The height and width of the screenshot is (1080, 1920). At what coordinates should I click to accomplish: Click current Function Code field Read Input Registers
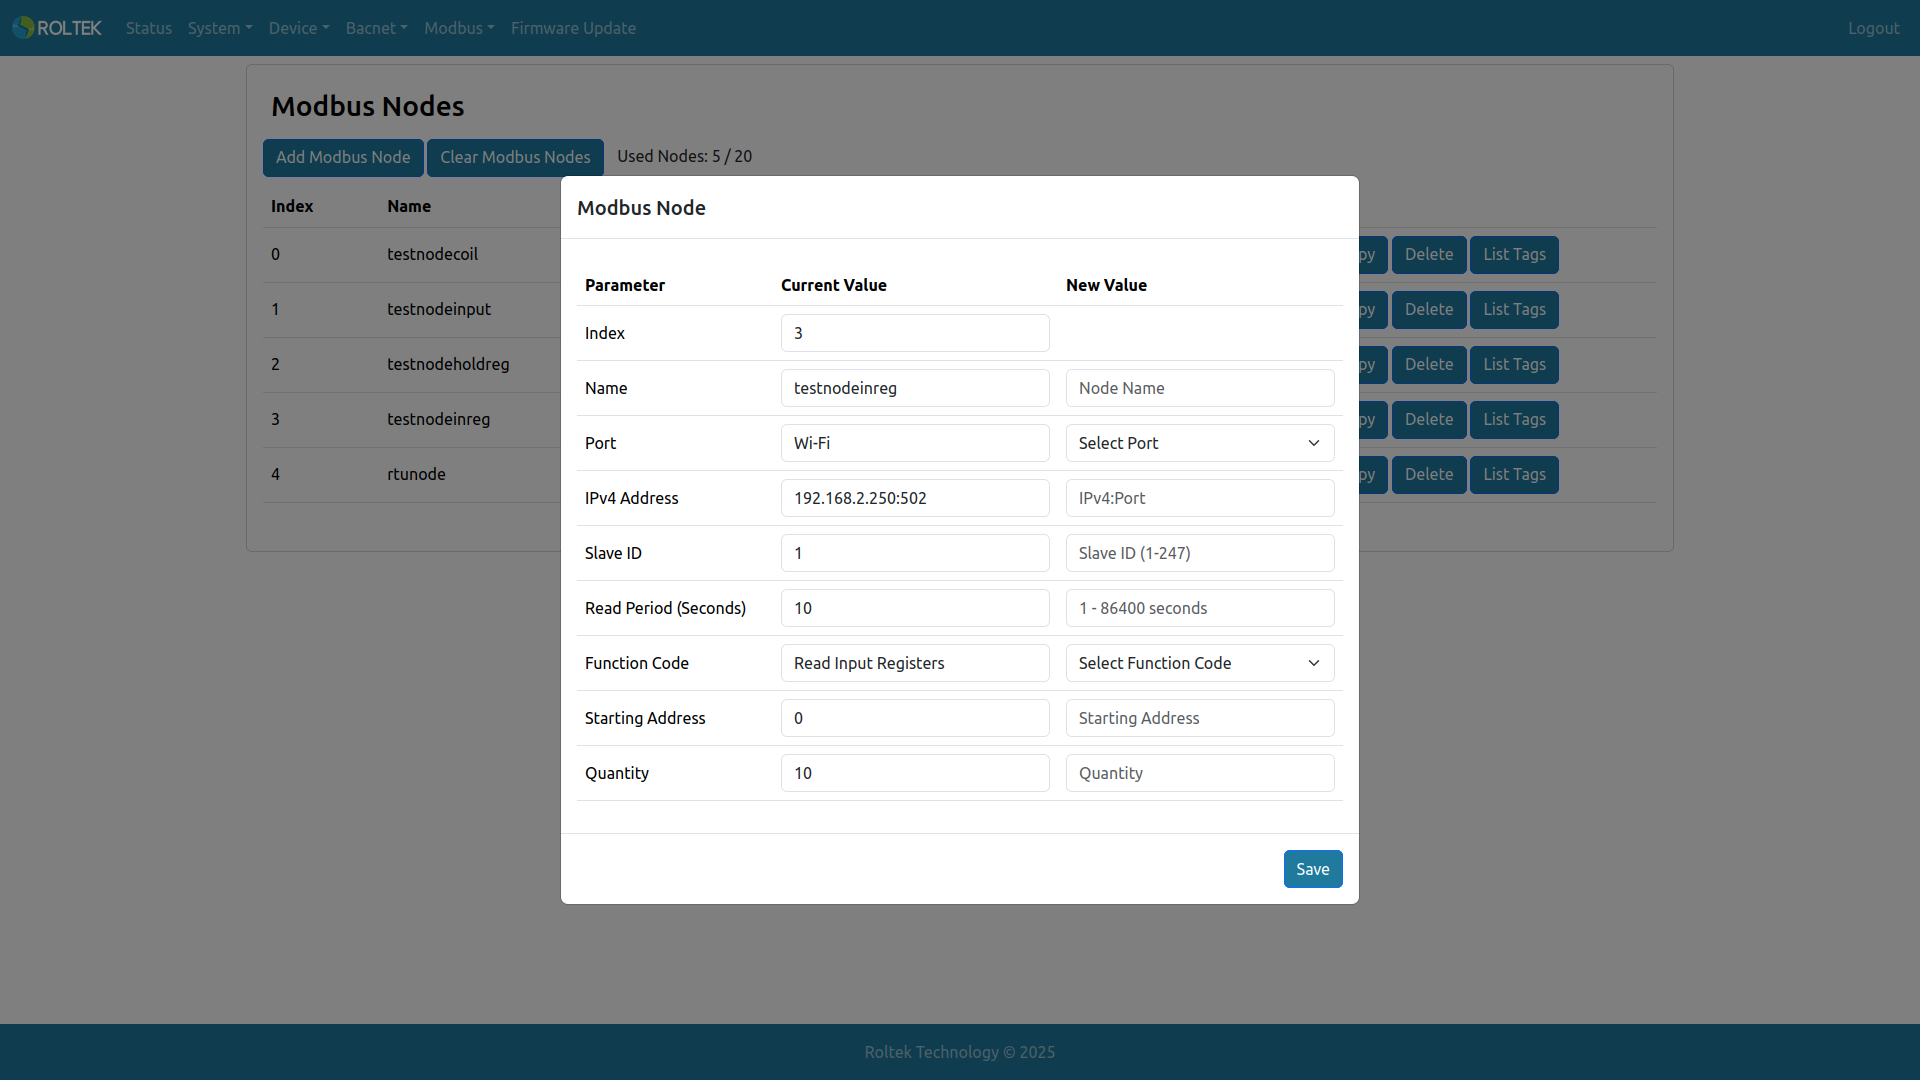(x=915, y=663)
